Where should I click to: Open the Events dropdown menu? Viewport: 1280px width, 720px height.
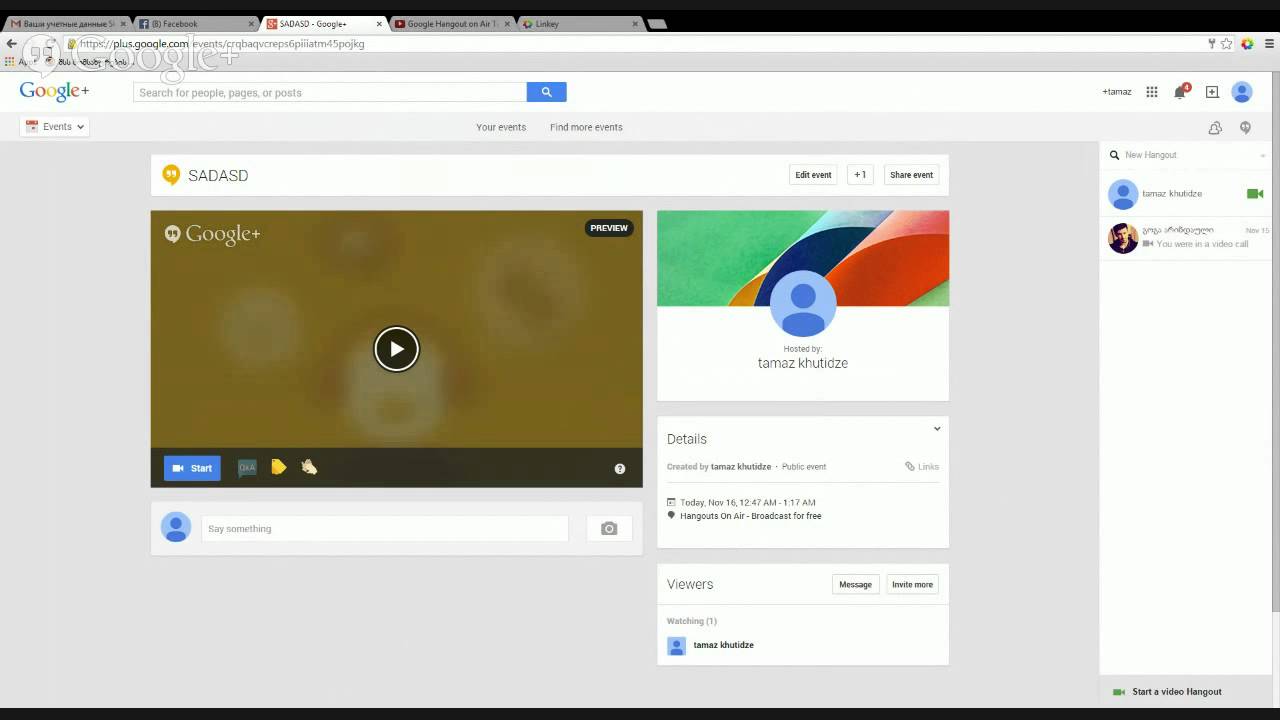(55, 127)
